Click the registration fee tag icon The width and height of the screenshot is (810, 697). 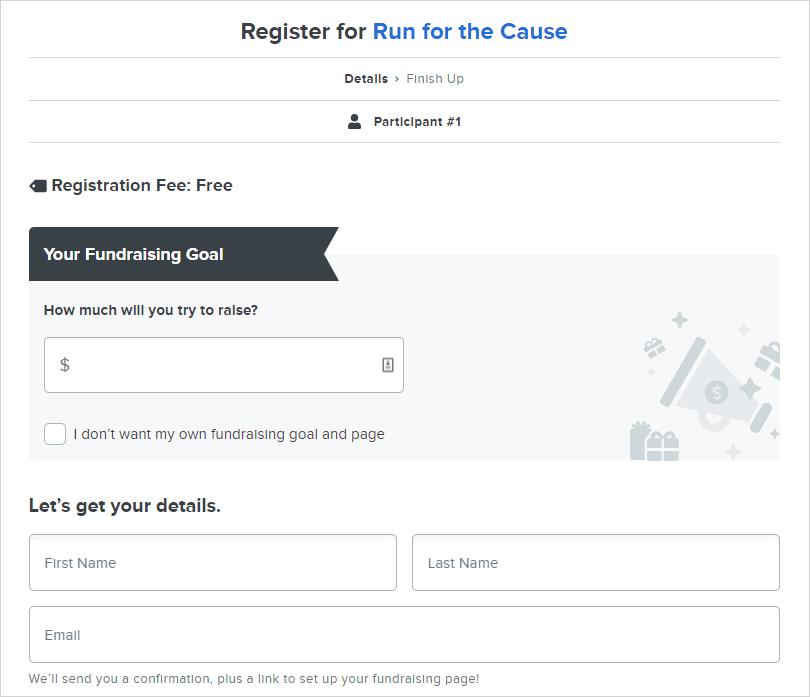(x=38, y=186)
